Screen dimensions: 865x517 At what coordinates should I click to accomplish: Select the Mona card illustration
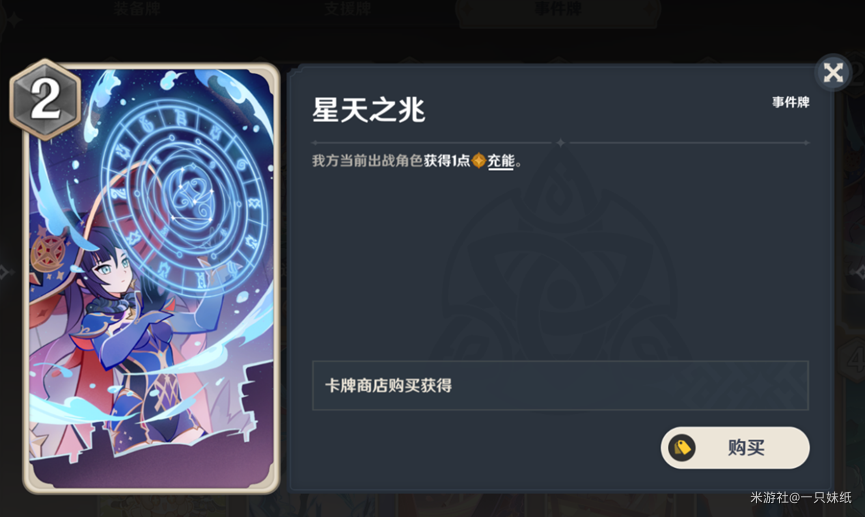tap(151, 278)
